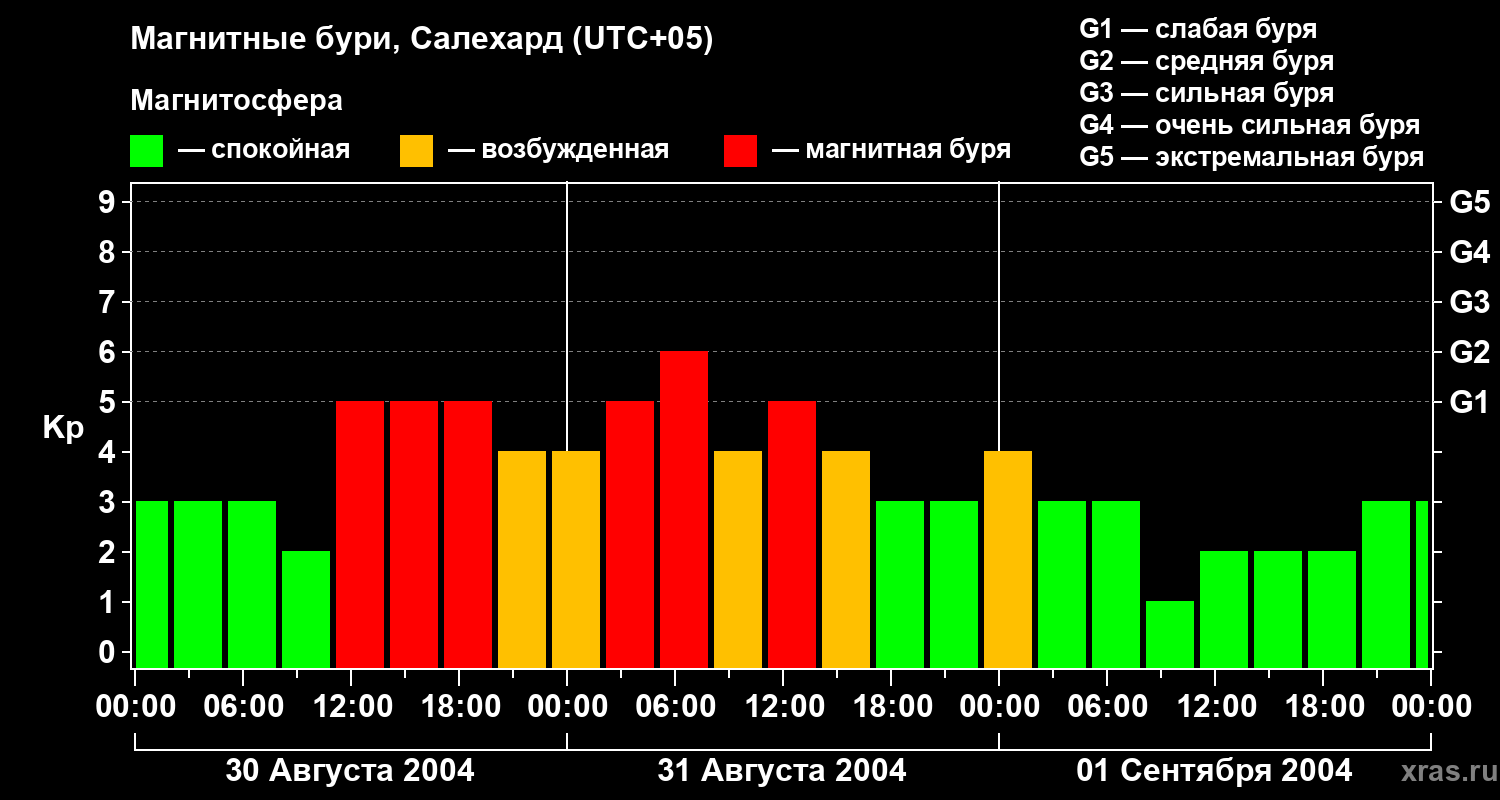The image size is (1500, 800).
Task: Click the 'Магнитосфера' heading
Action: pos(236,101)
